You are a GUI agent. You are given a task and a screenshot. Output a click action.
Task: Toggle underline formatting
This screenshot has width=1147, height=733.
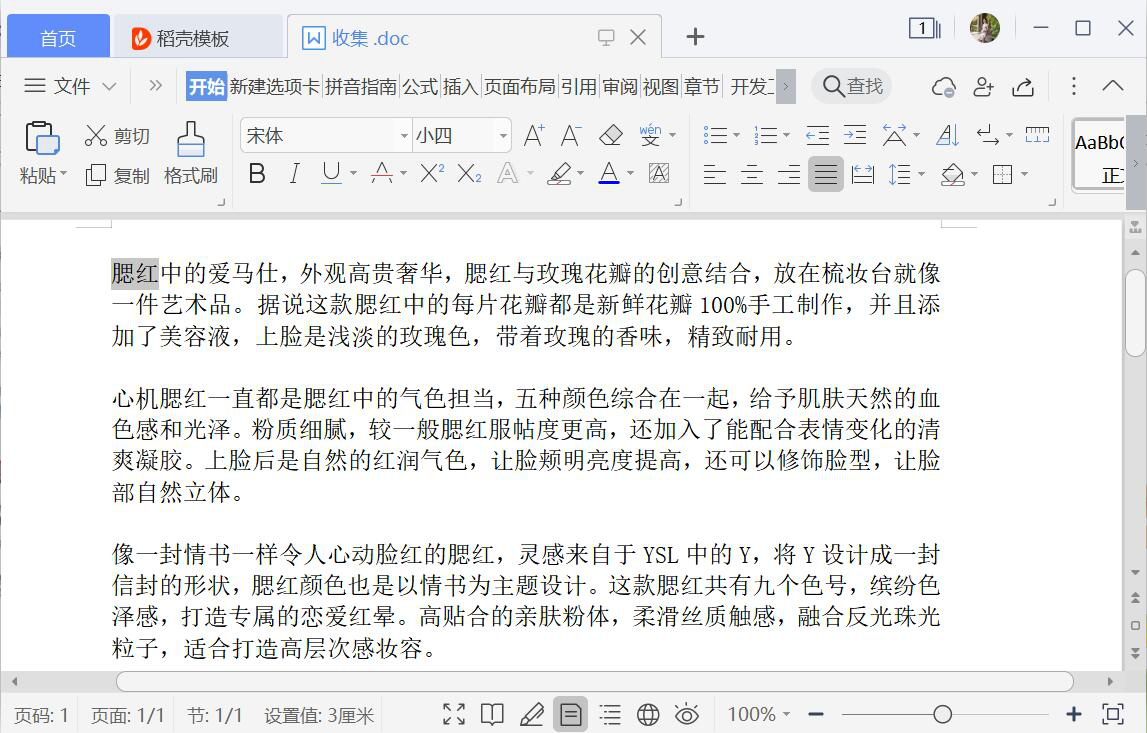pyautogui.click(x=331, y=173)
